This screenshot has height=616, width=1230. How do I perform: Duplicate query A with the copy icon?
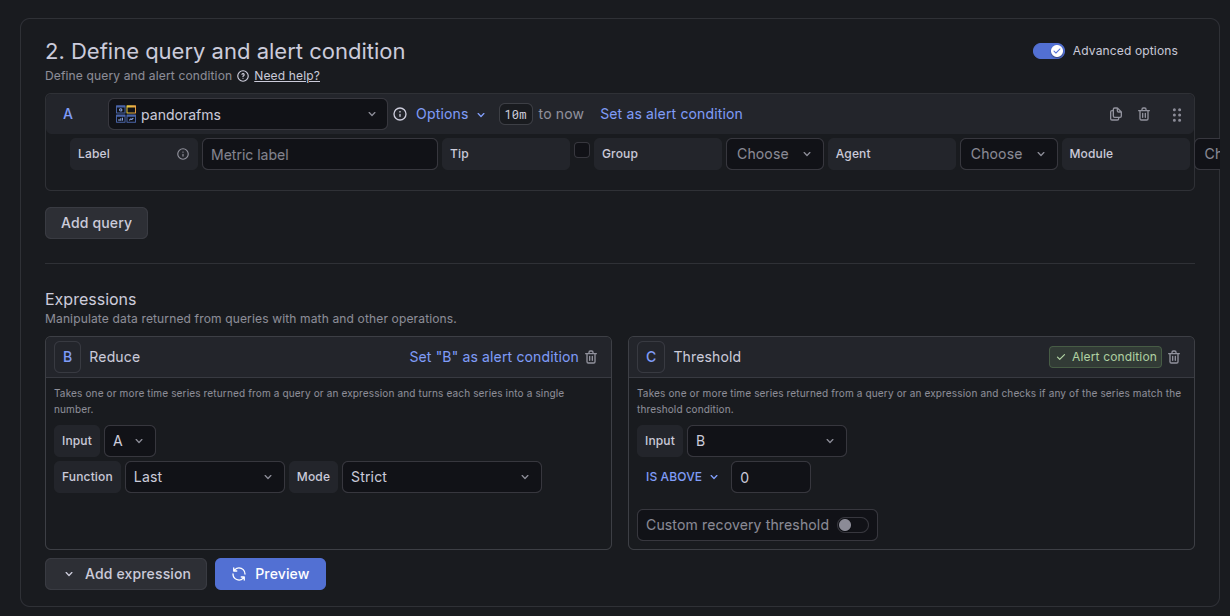(1116, 114)
